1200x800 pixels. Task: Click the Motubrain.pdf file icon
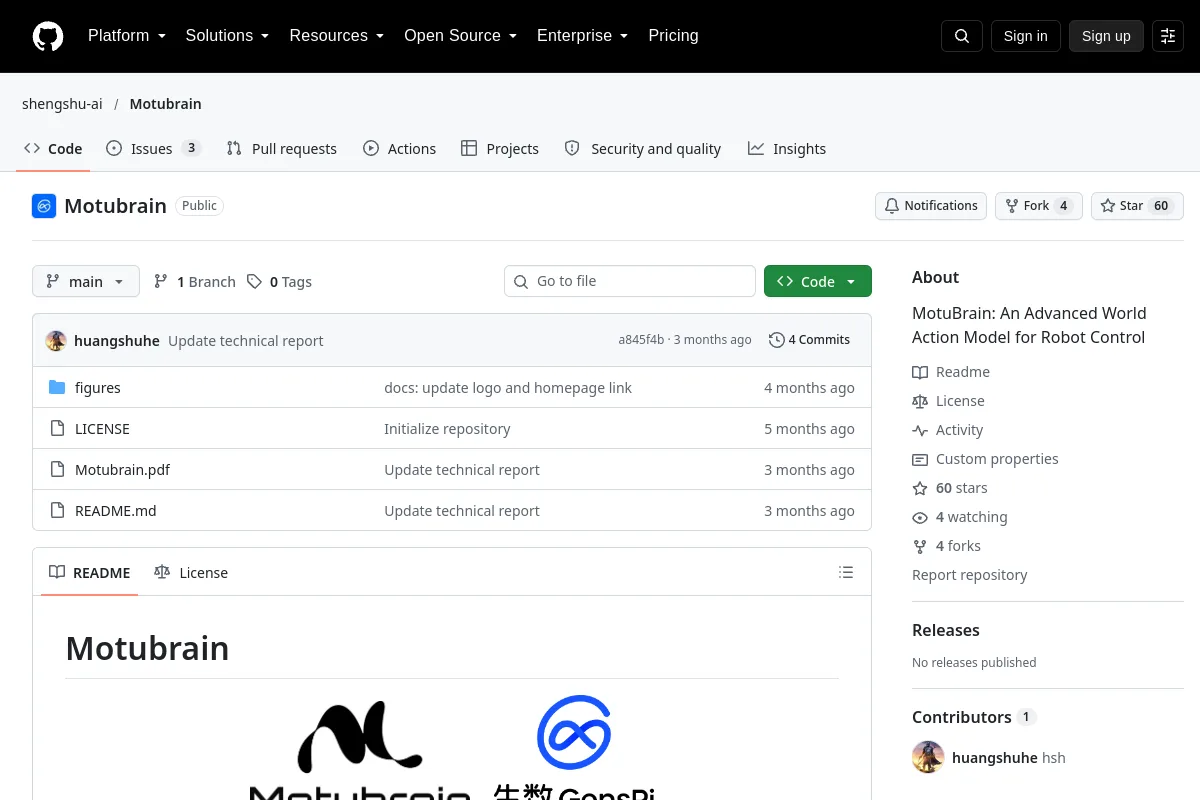click(57, 470)
